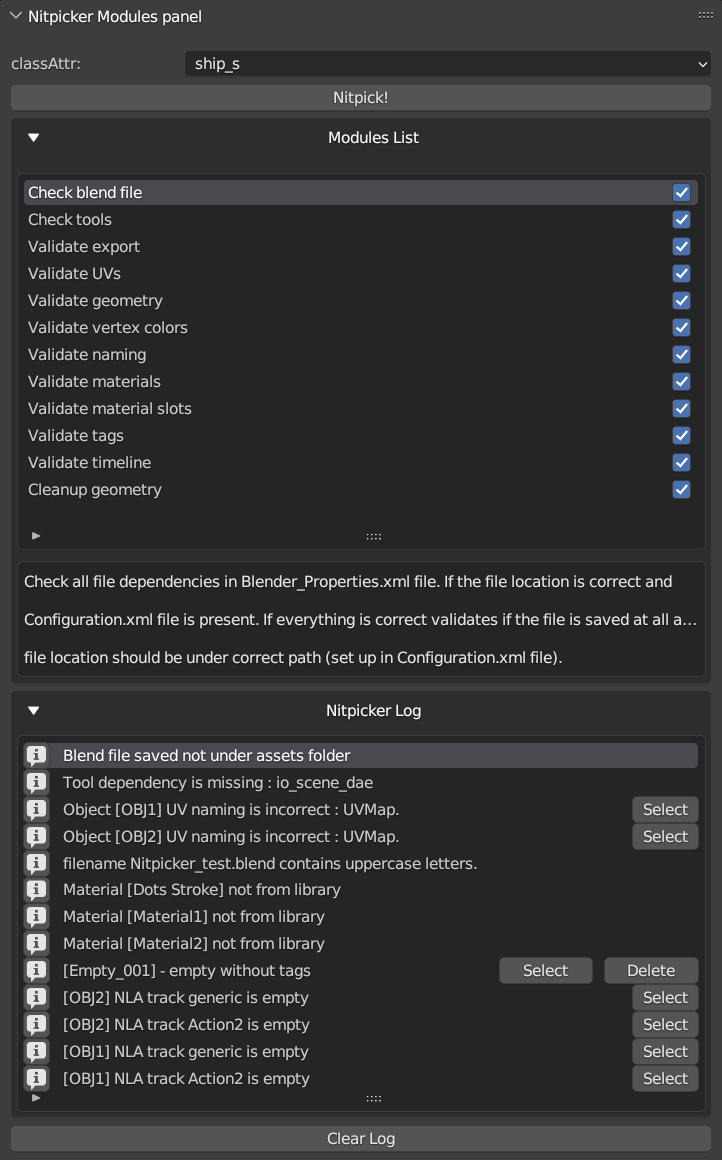Click info icon for io_scene_dae dependency message
The width and height of the screenshot is (722, 1160).
[36, 782]
